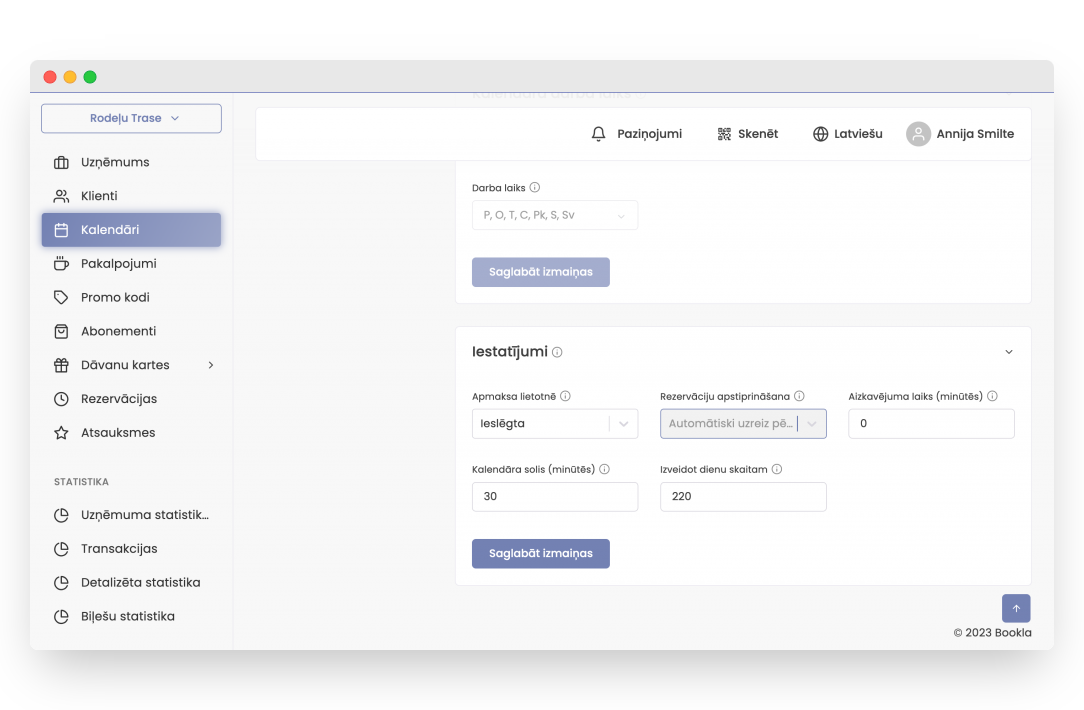Click the scroll-to-top arrow button
1084x710 pixels.
[1016, 608]
